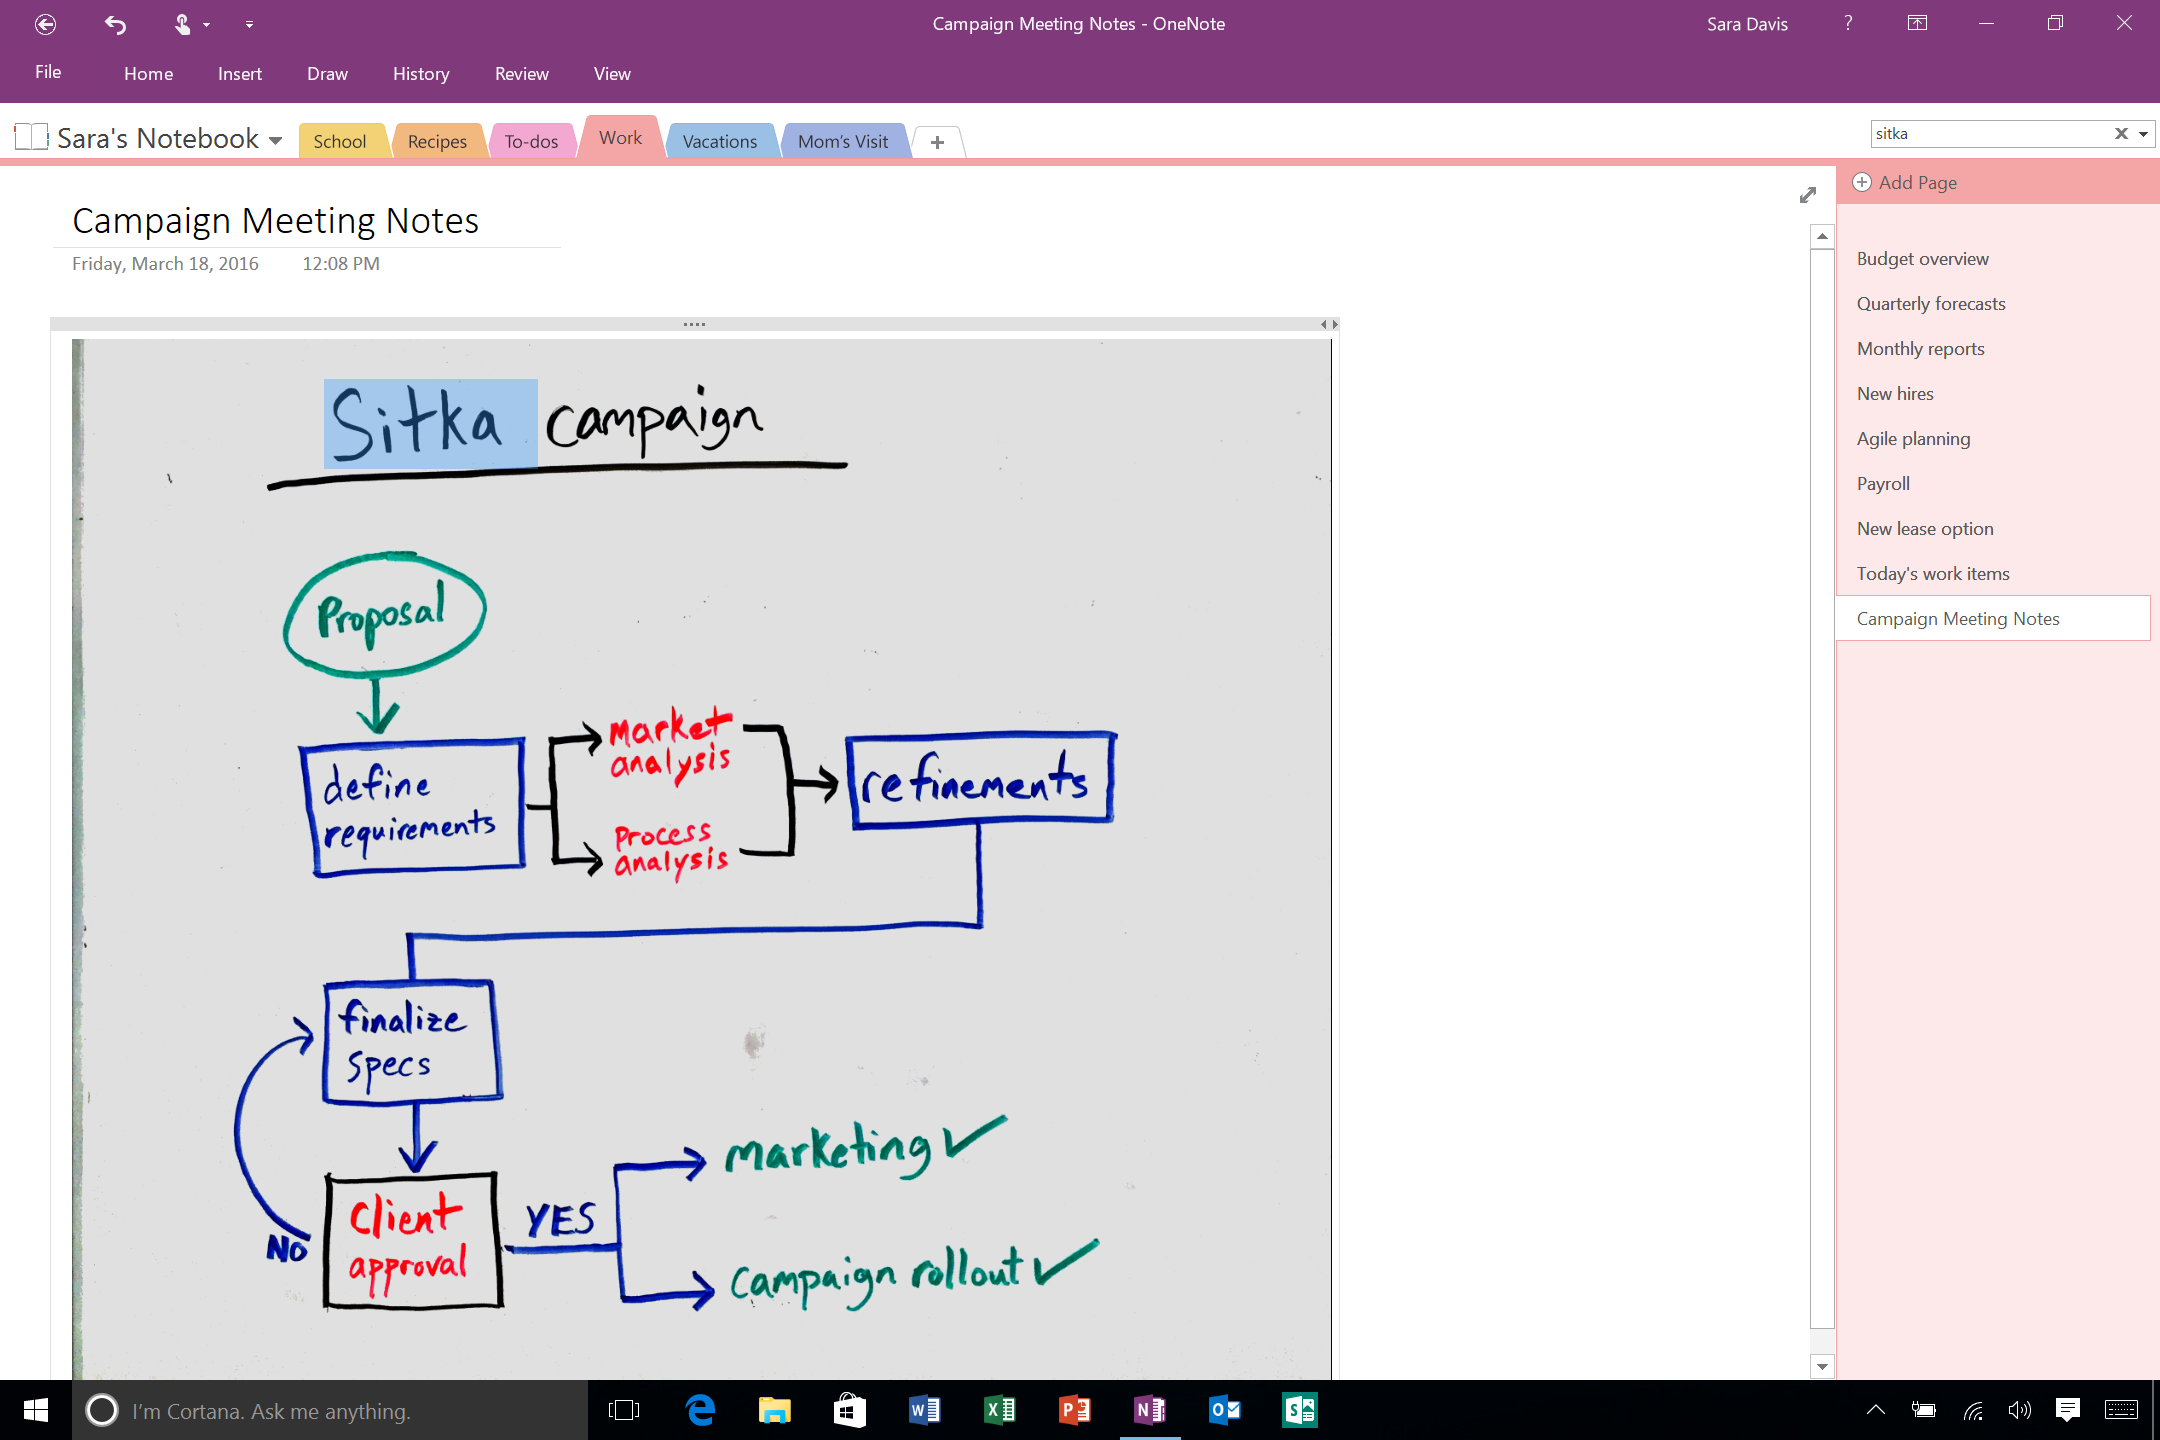Click the Back arrow icon in title bar
This screenshot has height=1440, width=2160.
point(45,24)
